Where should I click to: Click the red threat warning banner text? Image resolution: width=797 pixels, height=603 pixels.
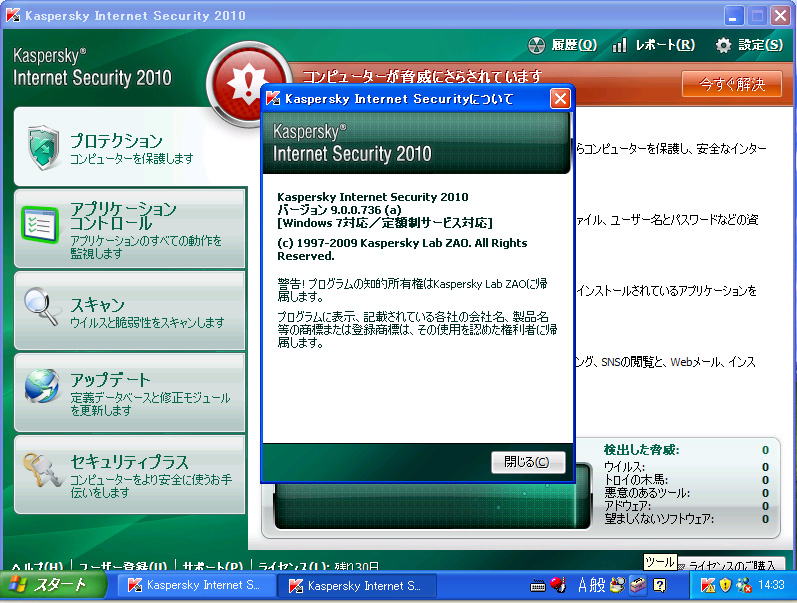coord(422,77)
